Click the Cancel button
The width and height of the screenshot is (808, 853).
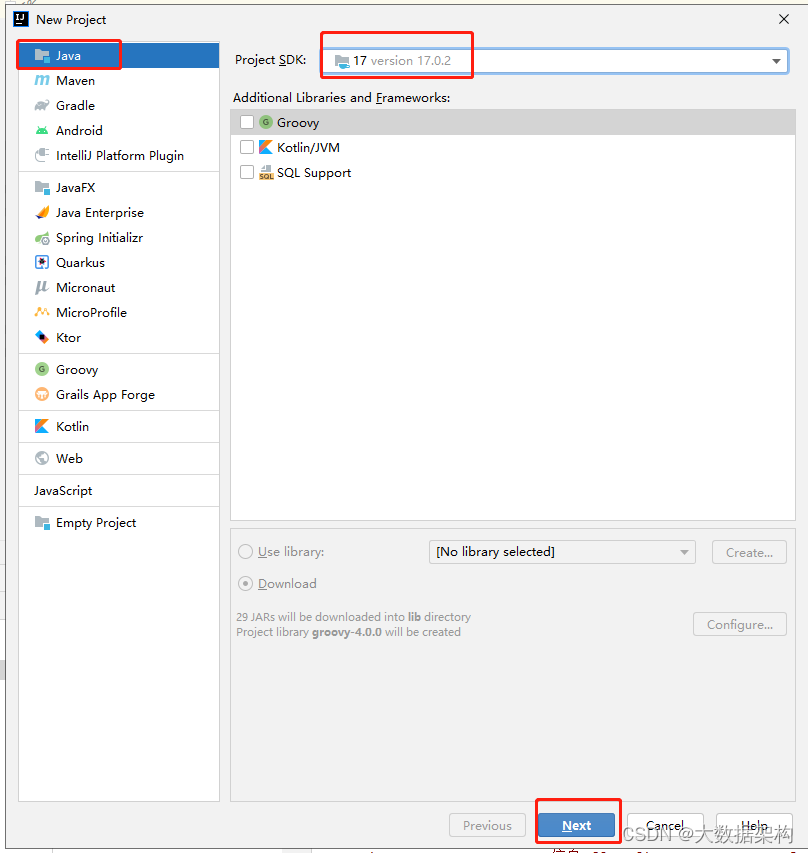(x=665, y=825)
